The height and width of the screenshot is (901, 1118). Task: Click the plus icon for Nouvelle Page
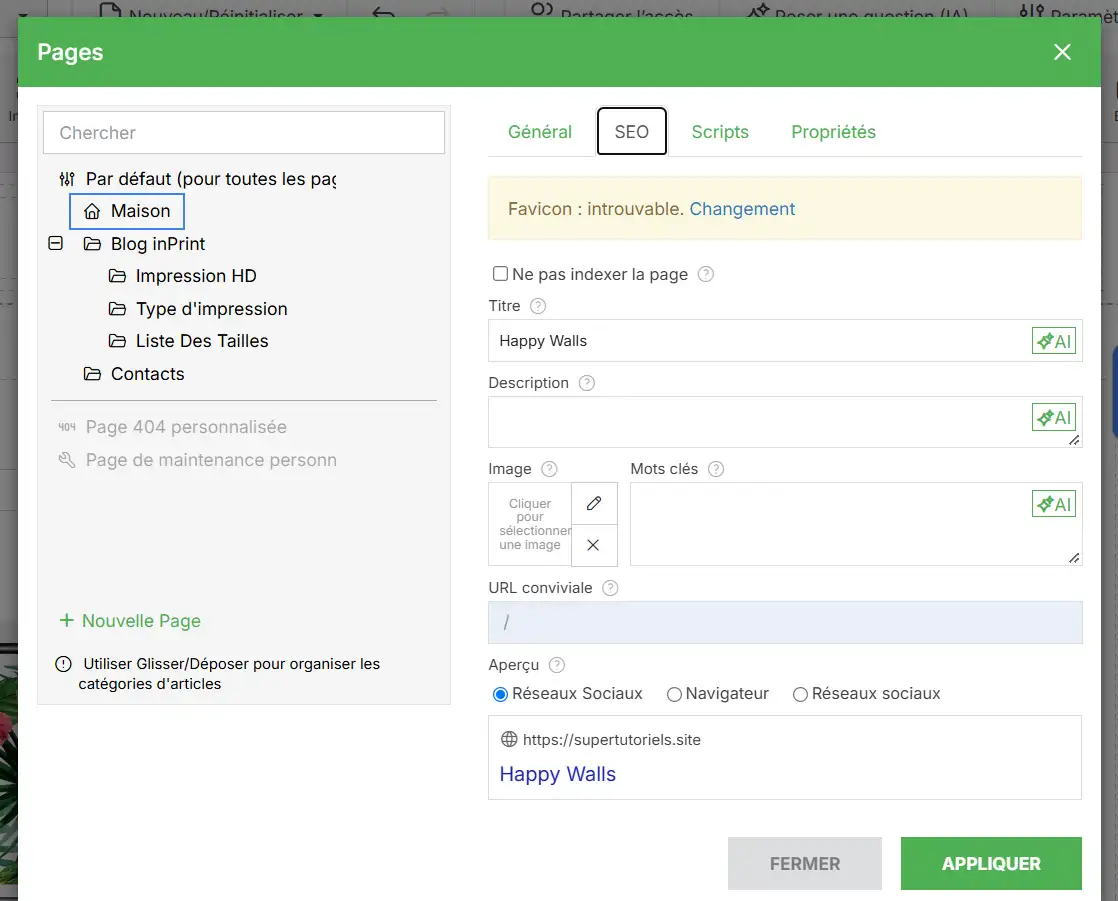click(x=66, y=620)
